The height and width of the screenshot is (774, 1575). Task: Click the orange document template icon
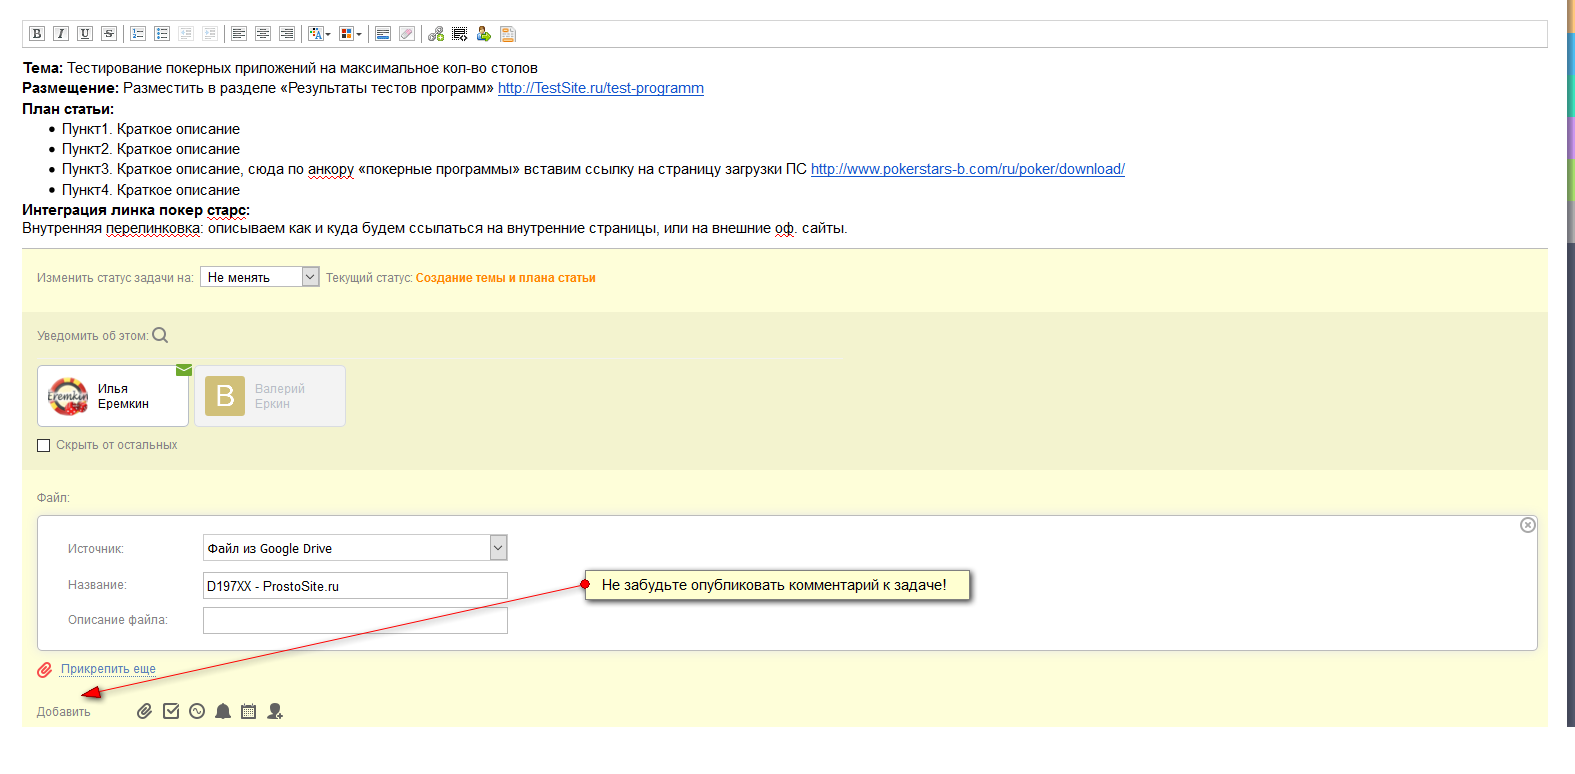pos(508,34)
